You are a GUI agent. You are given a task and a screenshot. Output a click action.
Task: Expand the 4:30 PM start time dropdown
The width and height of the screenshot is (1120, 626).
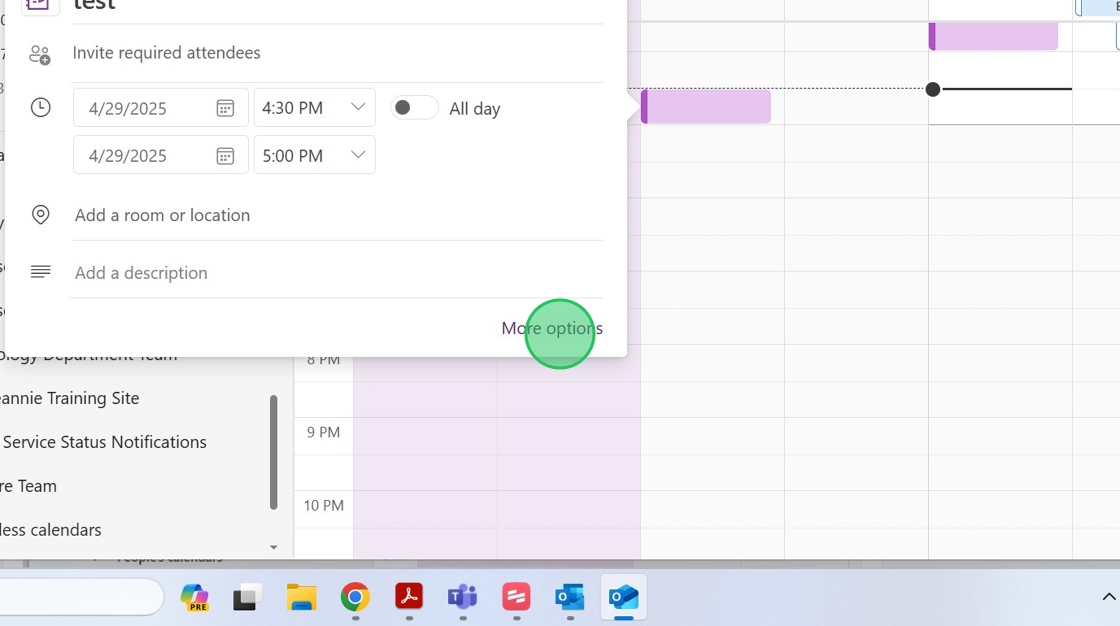[357, 107]
